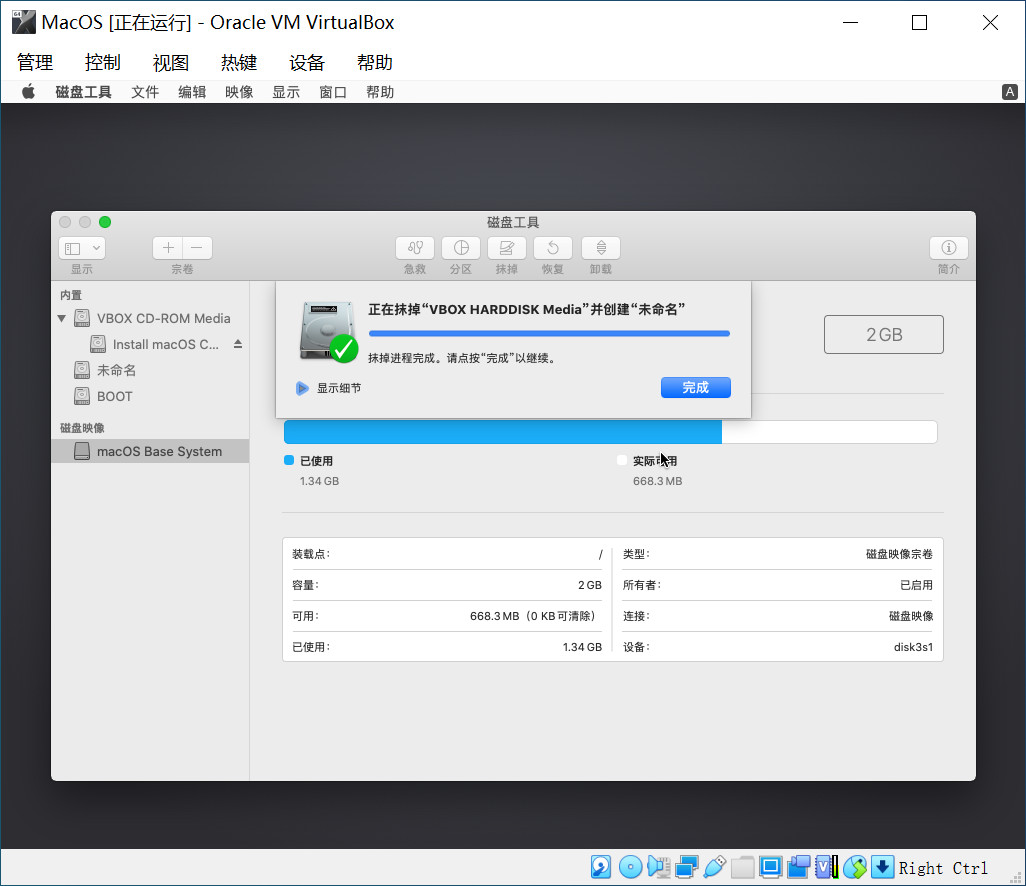1026x886 pixels.
Task: Click the CPU virtualization V status icon
Action: [x=826, y=867]
